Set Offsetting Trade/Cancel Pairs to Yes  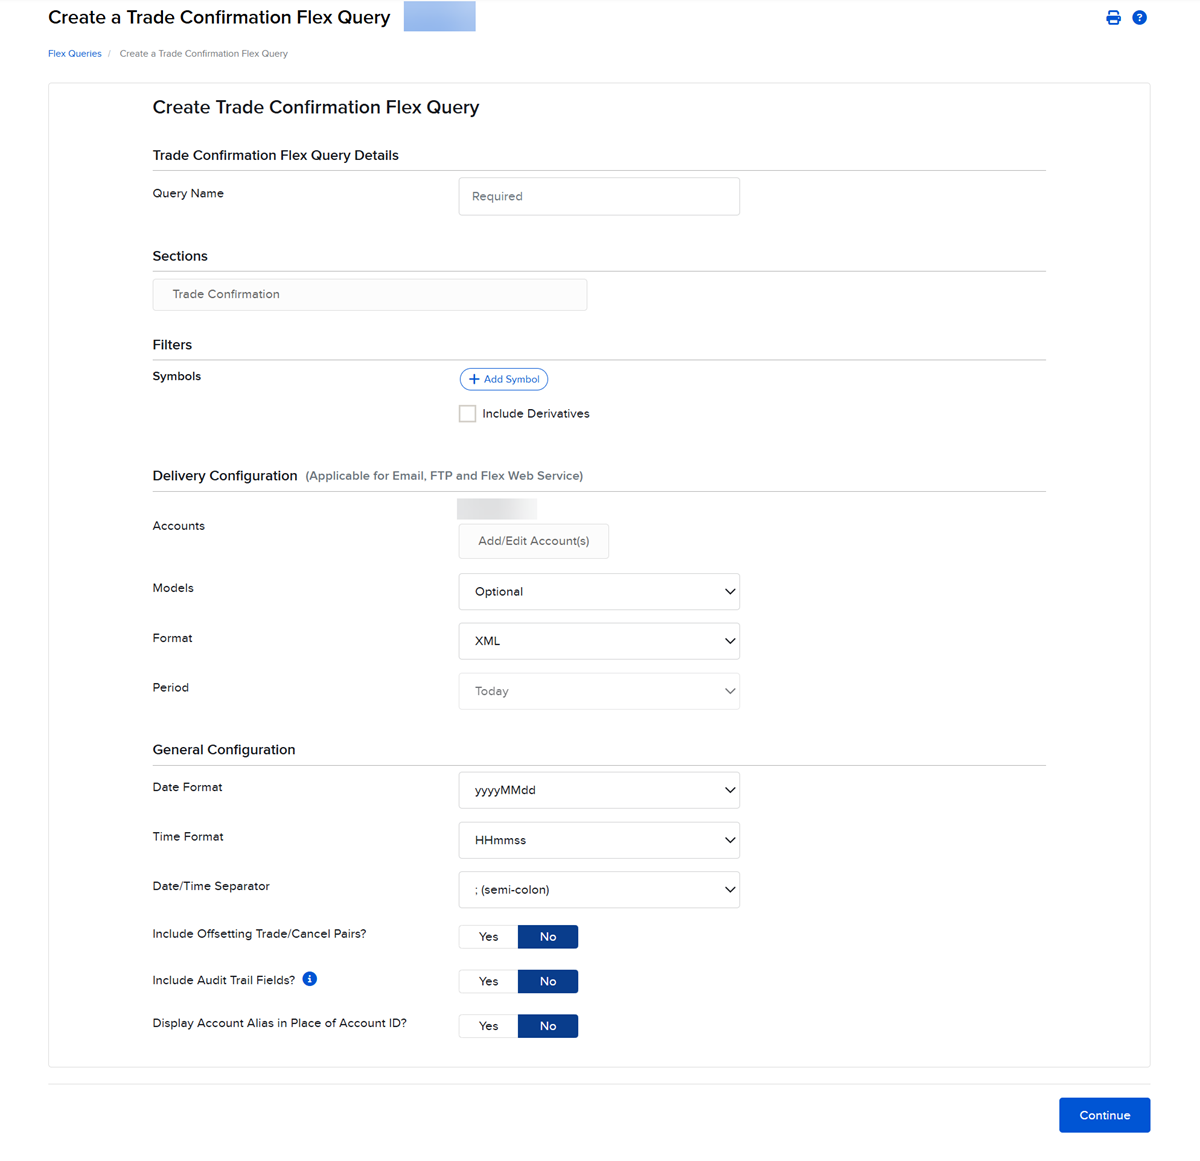(x=488, y=937)
